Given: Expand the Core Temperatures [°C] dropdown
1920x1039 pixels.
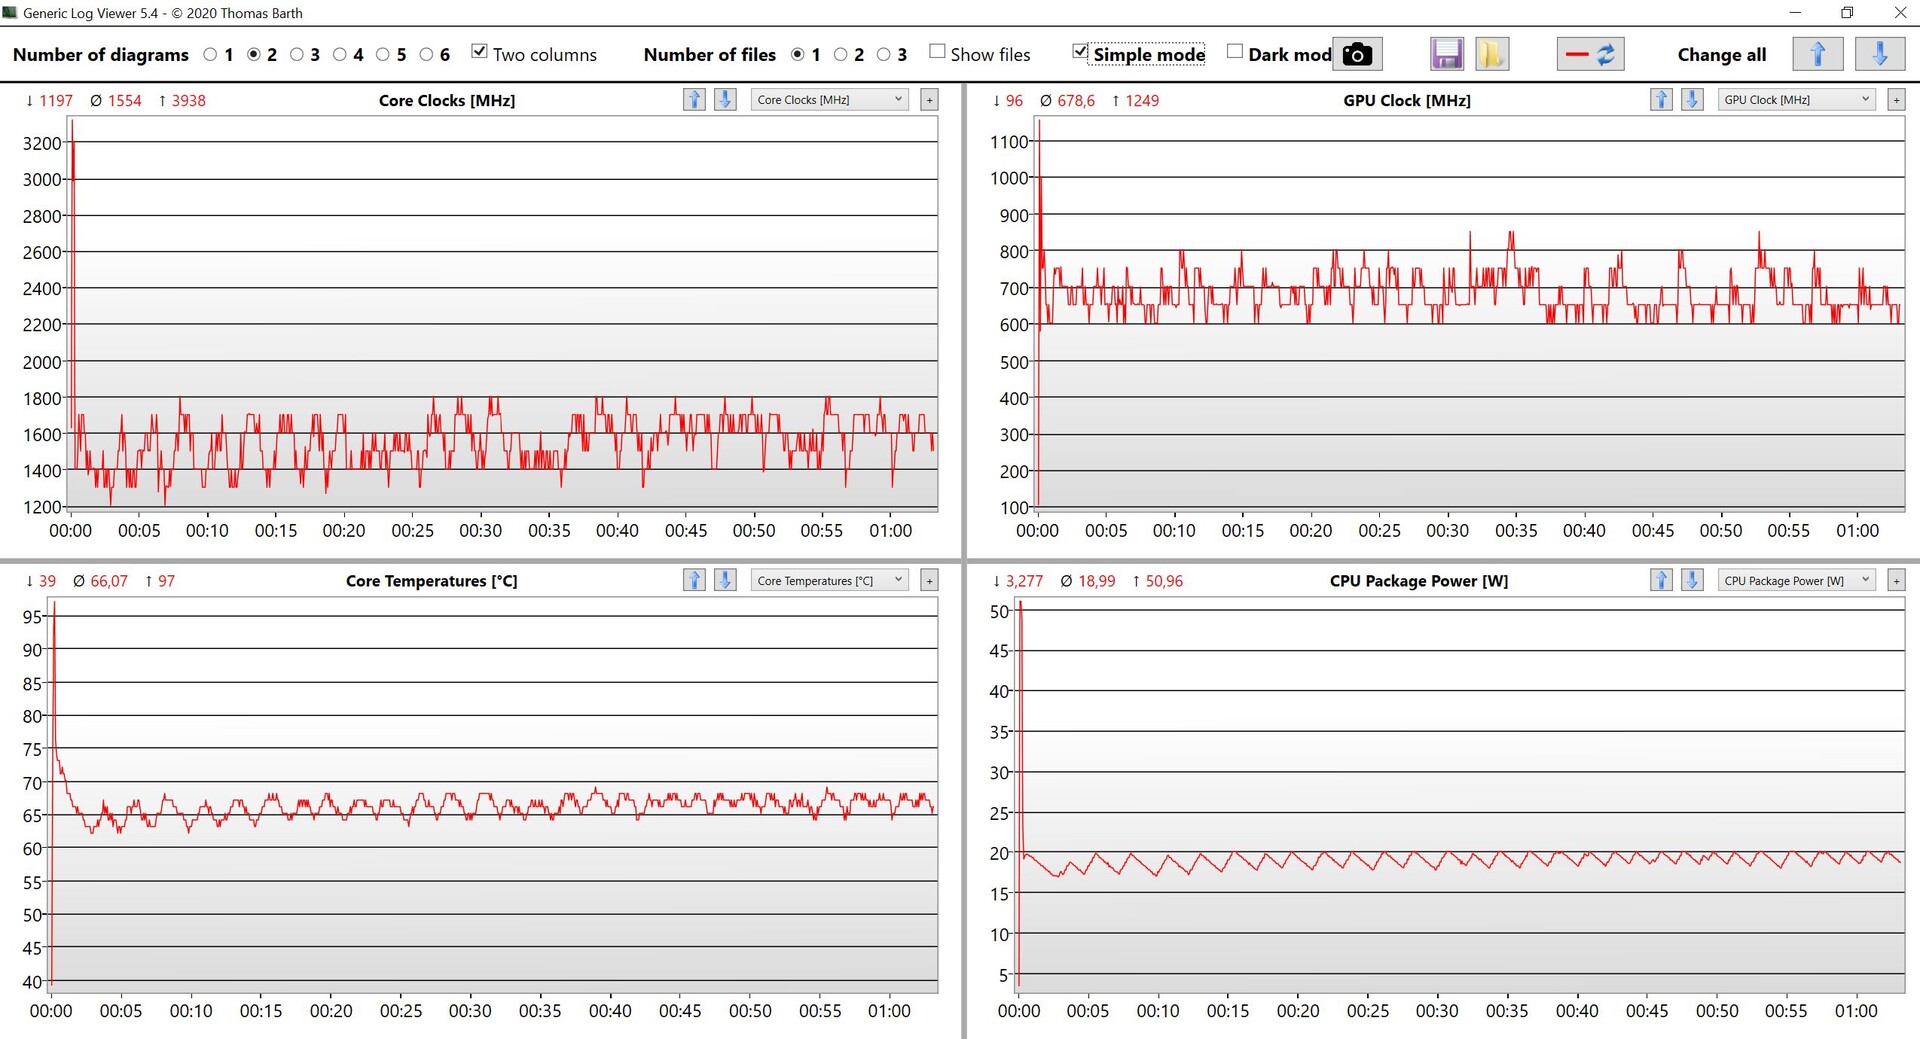Looking at the screenshot, I should 829,581.
